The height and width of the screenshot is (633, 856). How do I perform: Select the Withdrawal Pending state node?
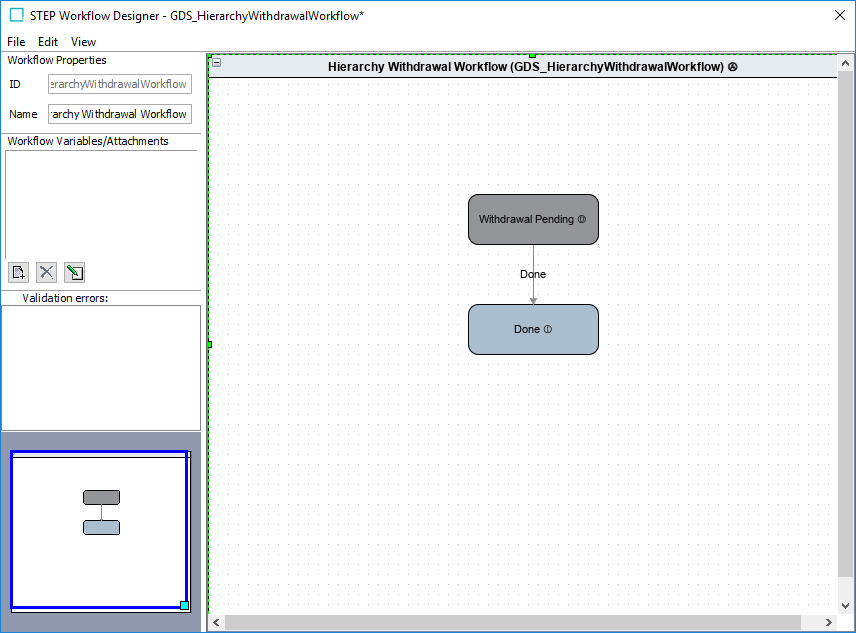pos(520,219)
